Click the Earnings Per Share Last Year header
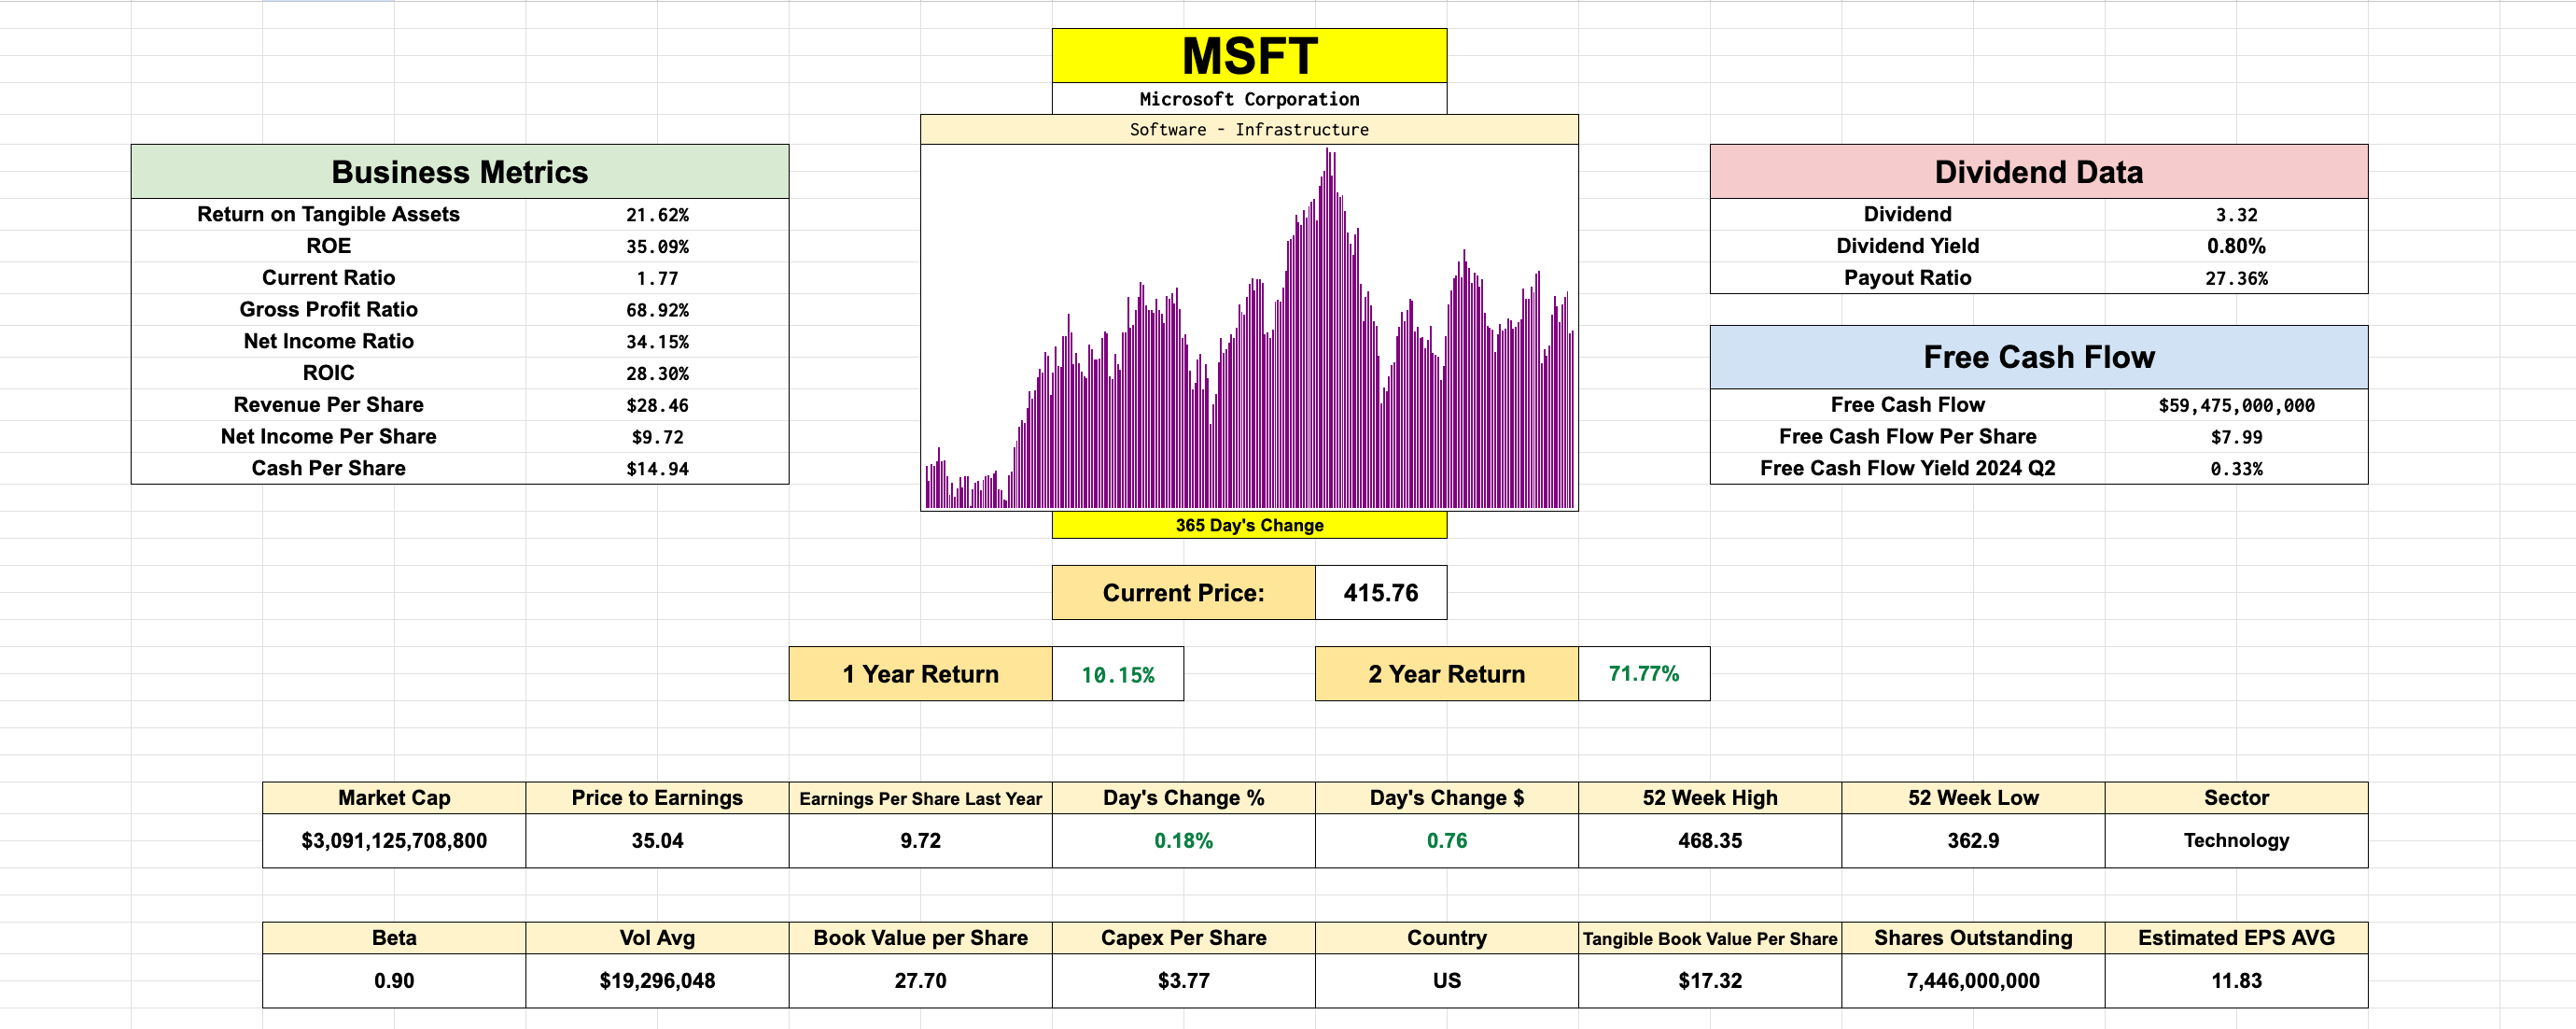2576x1029 pixels. (x=920, y=798)
